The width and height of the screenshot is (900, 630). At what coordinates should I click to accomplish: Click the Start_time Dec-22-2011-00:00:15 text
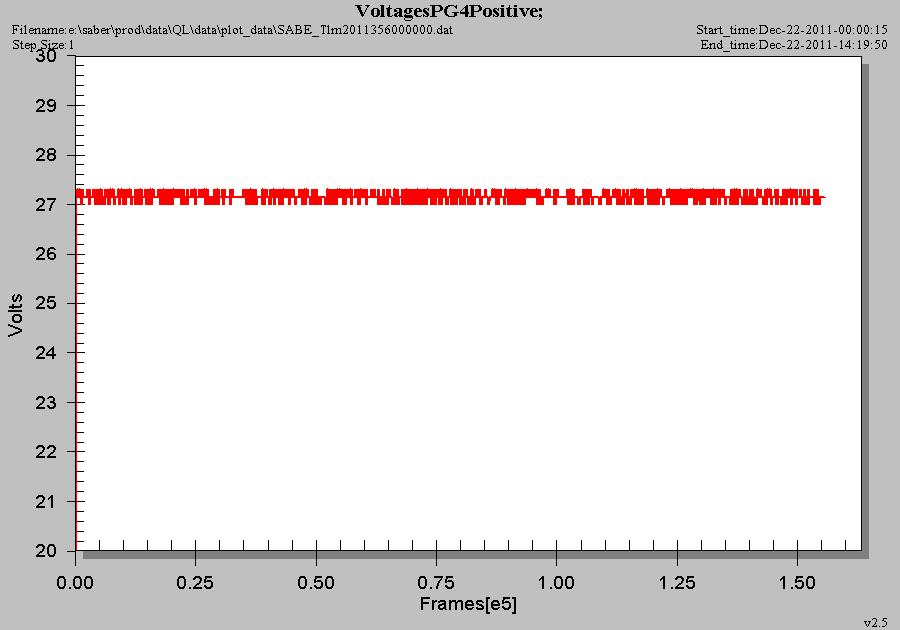pos(792,29)
